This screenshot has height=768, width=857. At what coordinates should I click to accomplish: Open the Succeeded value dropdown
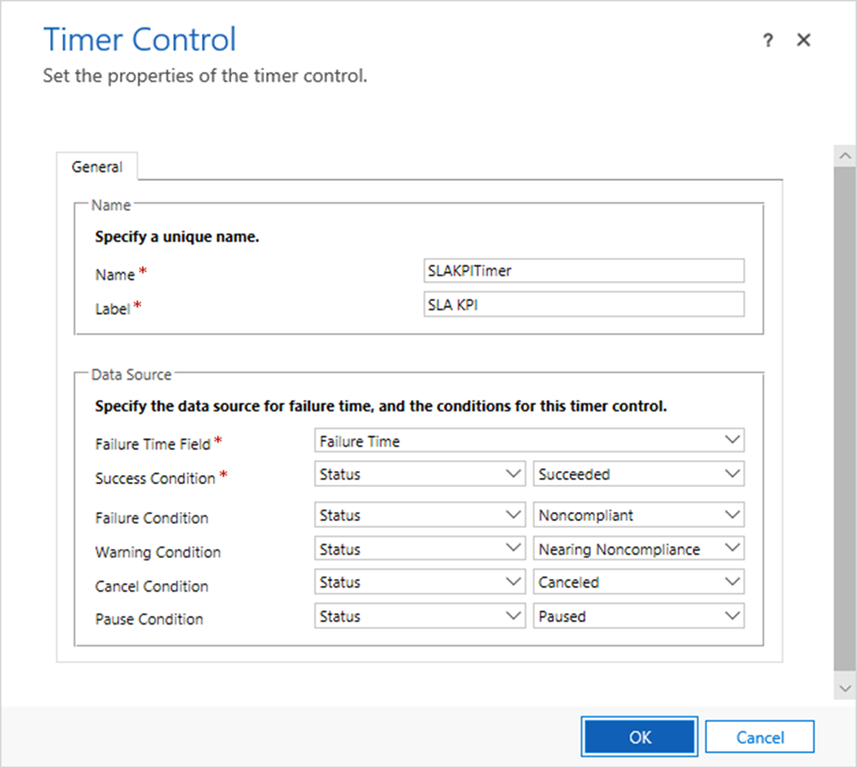638,474
